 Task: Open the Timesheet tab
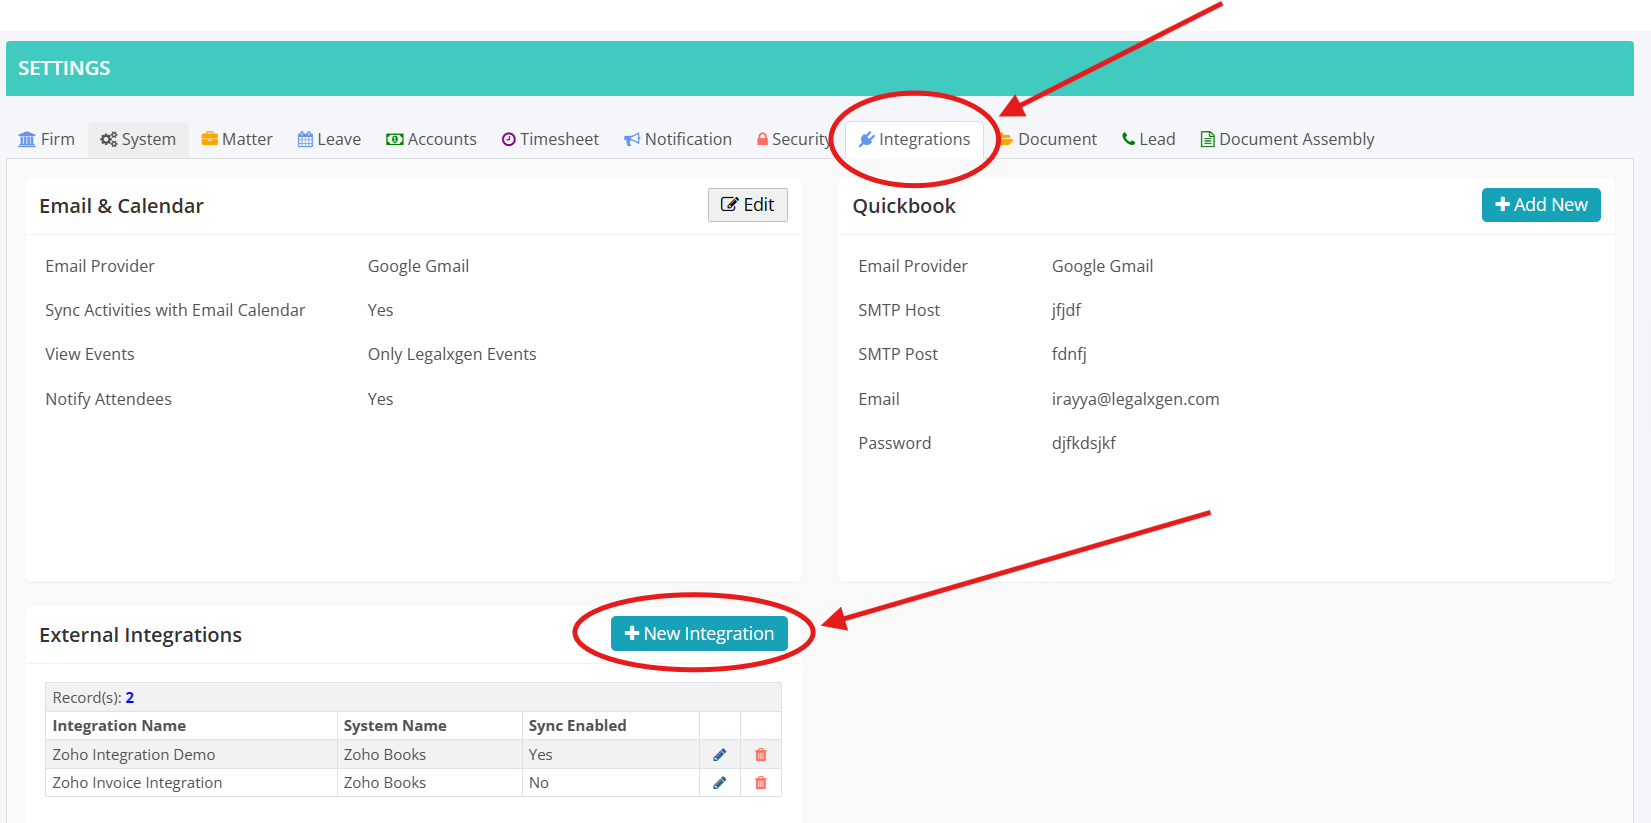(550, 139)
